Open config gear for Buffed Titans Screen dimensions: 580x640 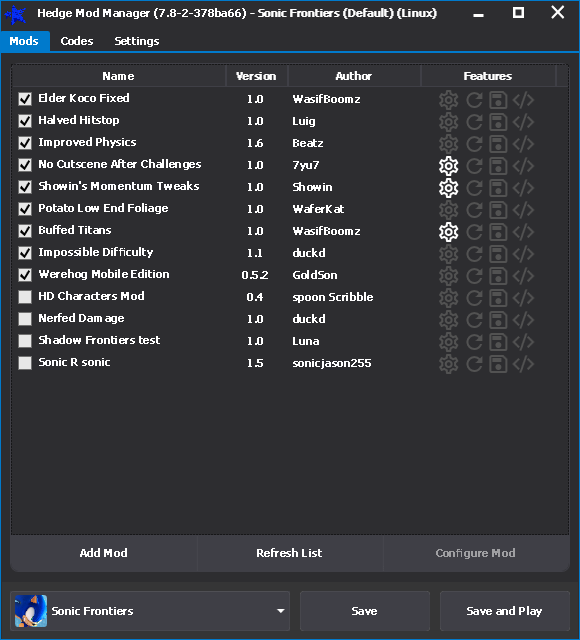coord(449,232)
